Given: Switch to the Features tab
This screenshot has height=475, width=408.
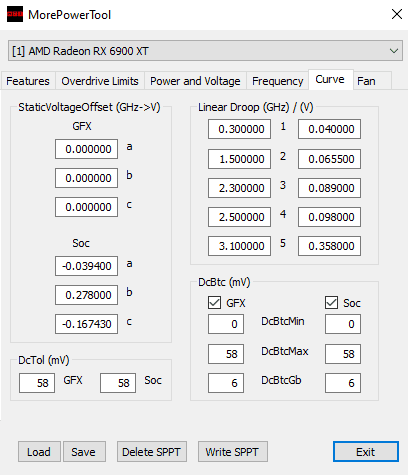Looking at the screenshot, I should pyautogui.click(x=28, y=81).
